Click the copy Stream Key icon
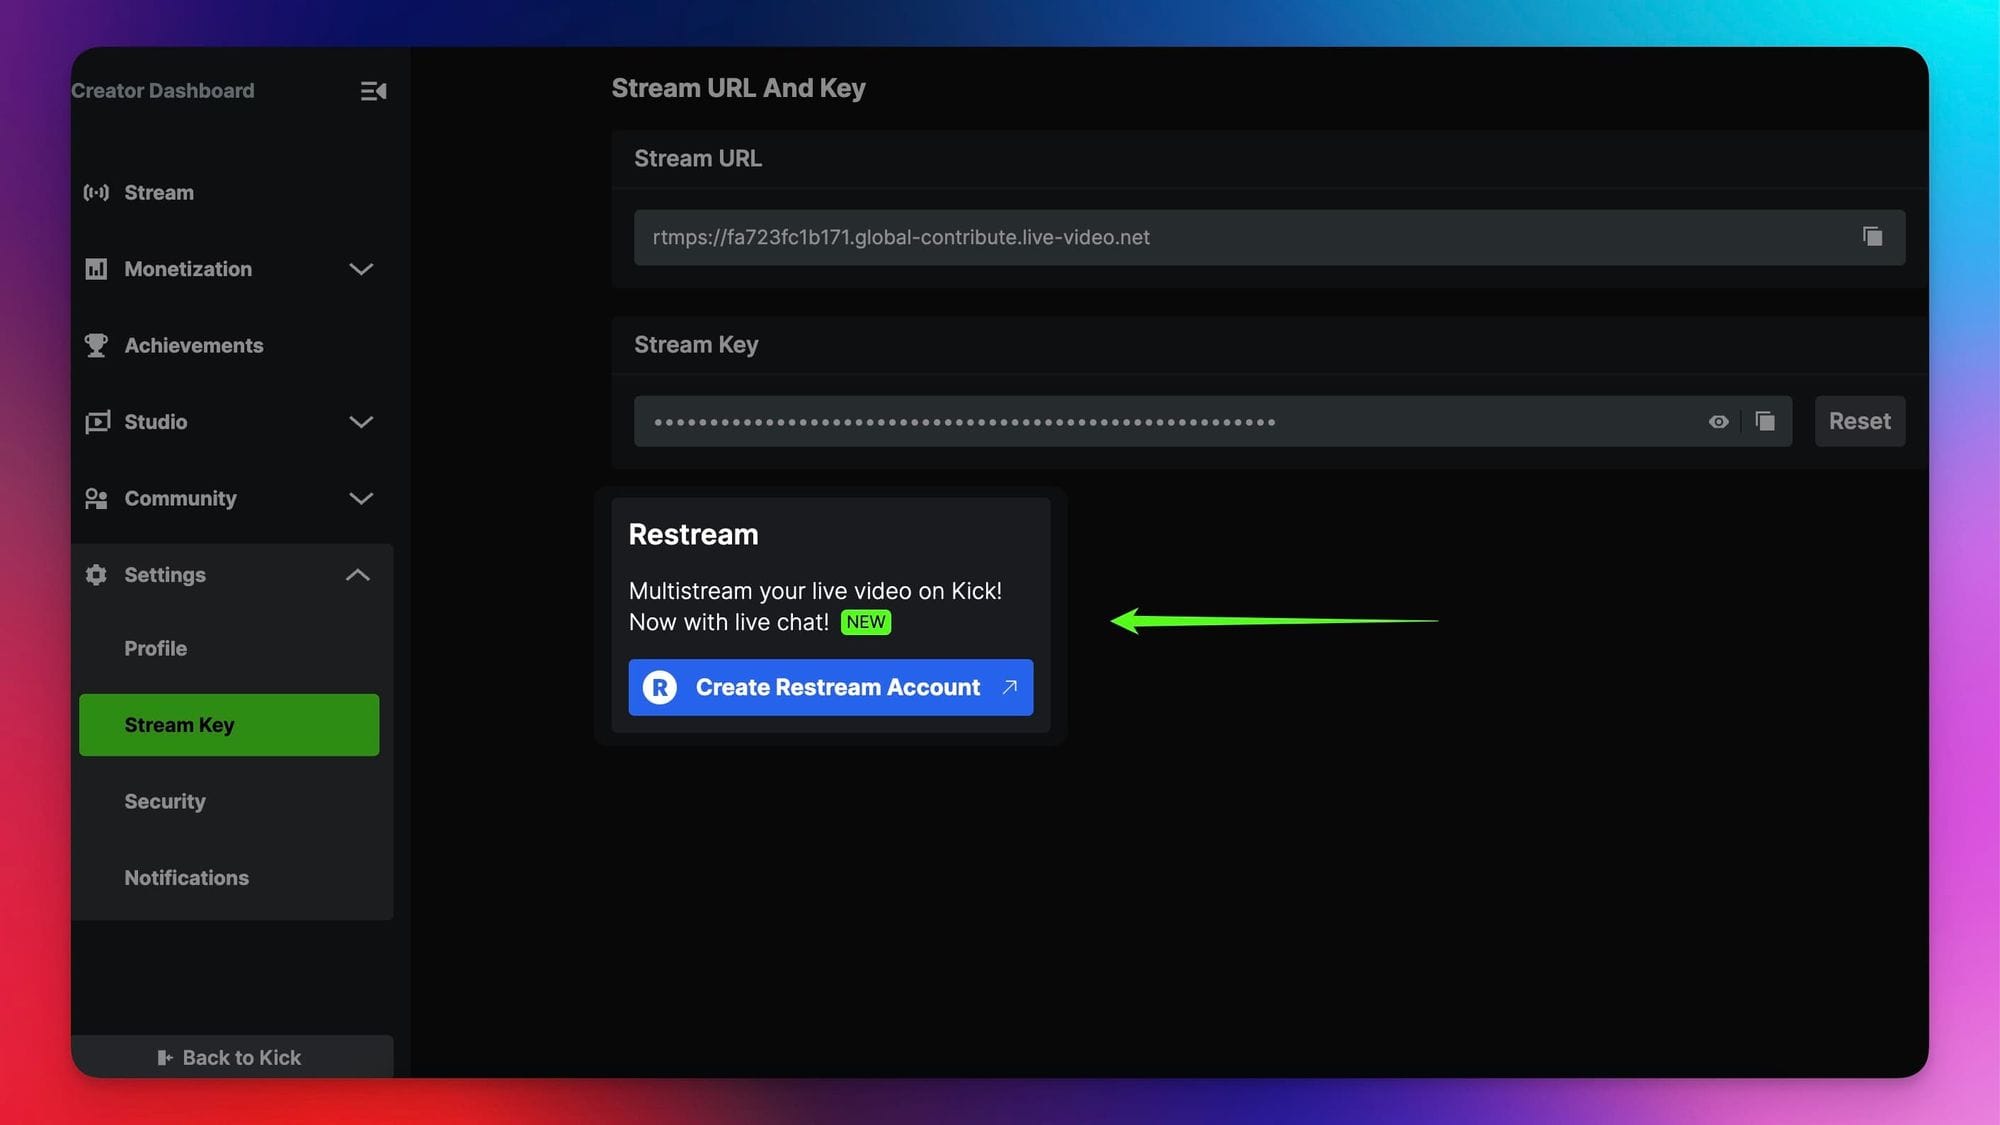 1764,420
